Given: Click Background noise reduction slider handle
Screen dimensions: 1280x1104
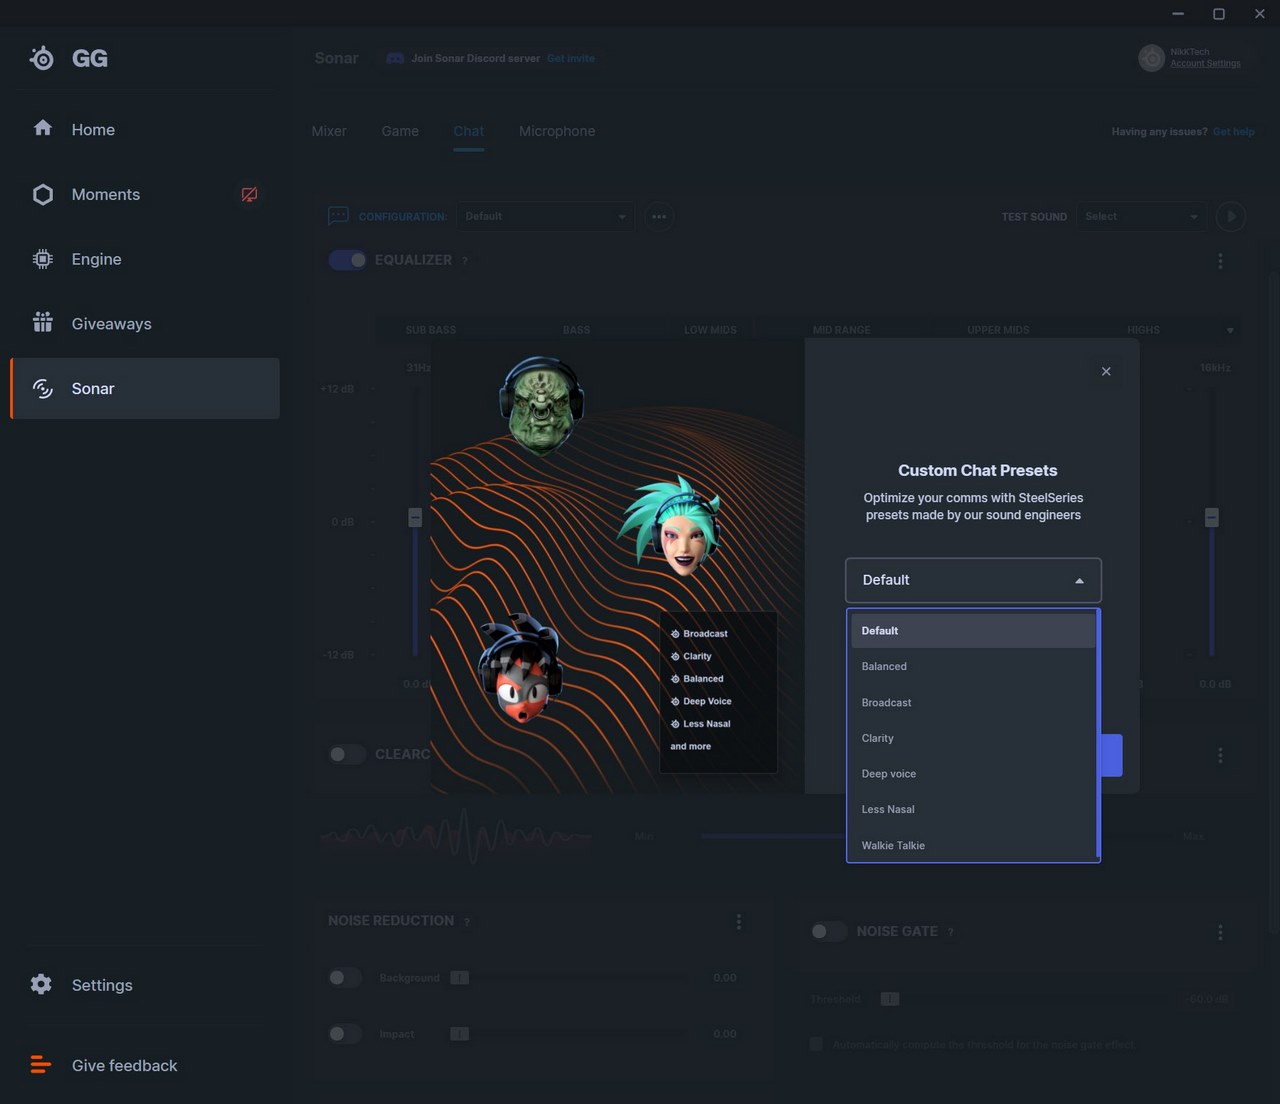Looking at the screenshot, I should (459, 977).
